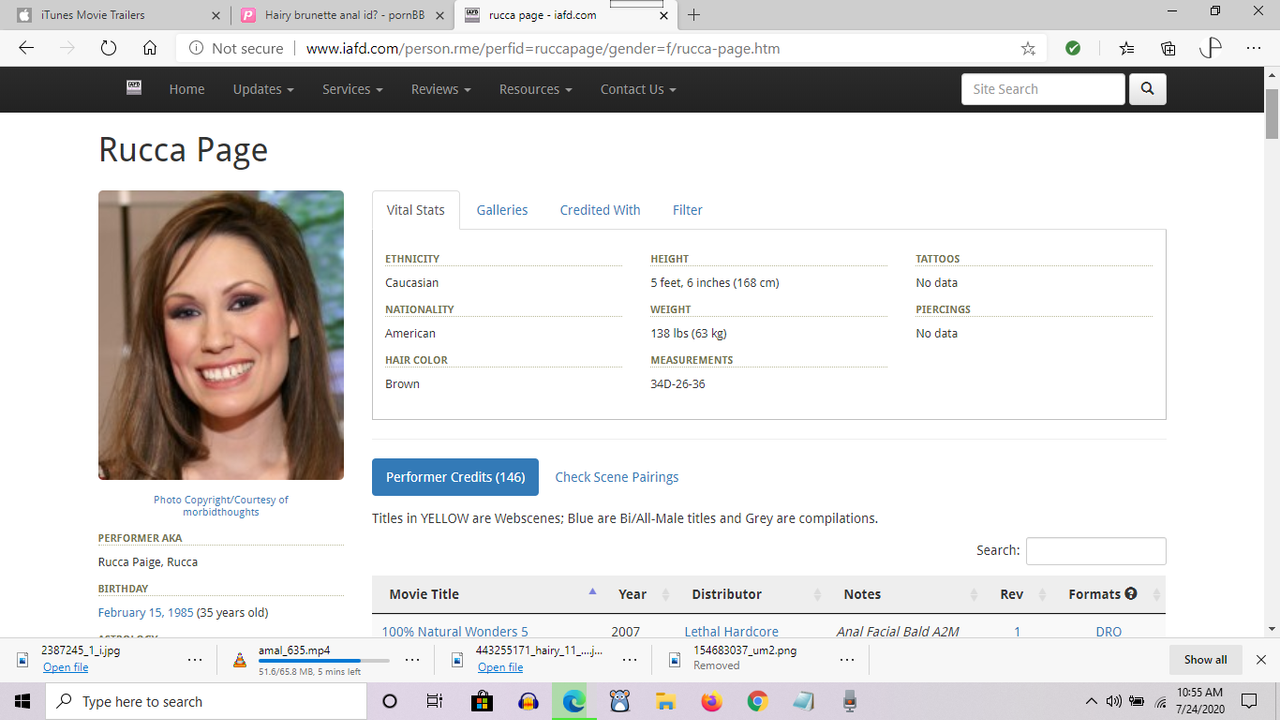Viewport: 1280px width, 720px height.
Task: Open the Check Scene Pairings link
Action: tap(617, 477)
